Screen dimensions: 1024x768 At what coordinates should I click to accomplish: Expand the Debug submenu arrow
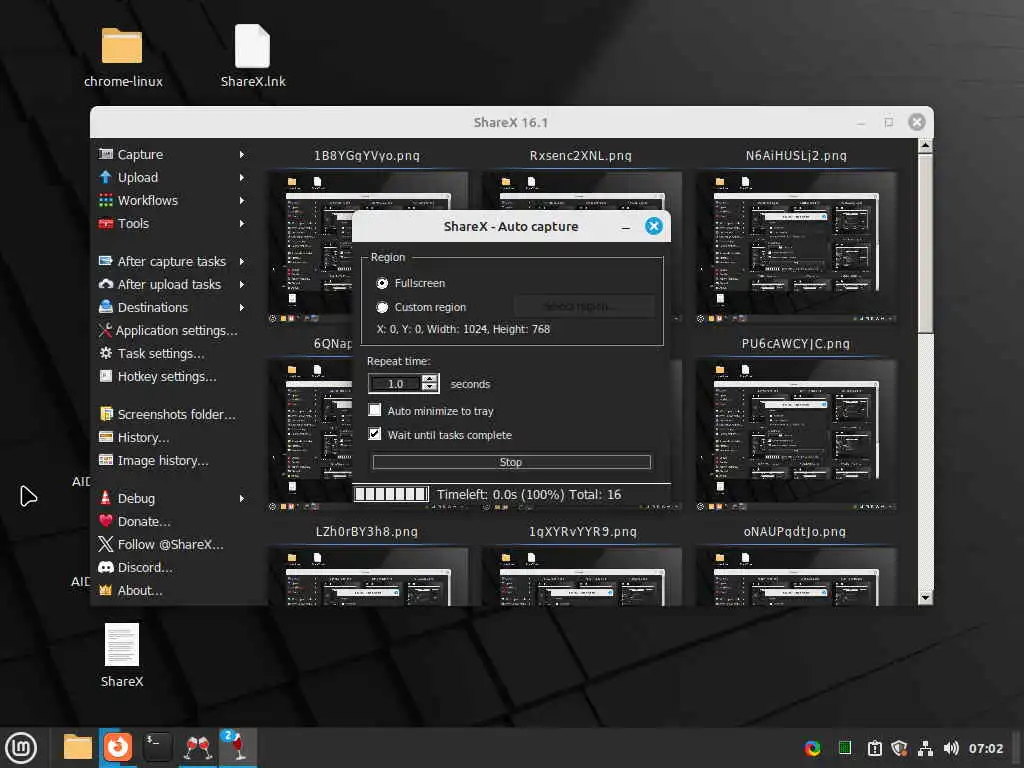[x=242, y=498]
